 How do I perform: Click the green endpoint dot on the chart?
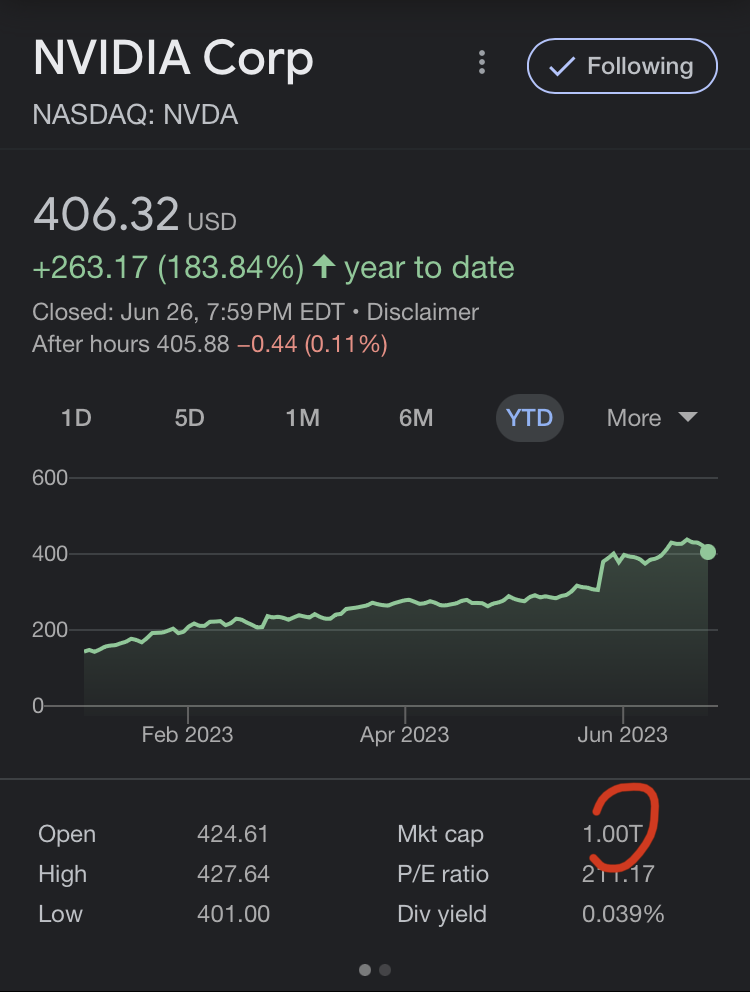tap(708, 552)
